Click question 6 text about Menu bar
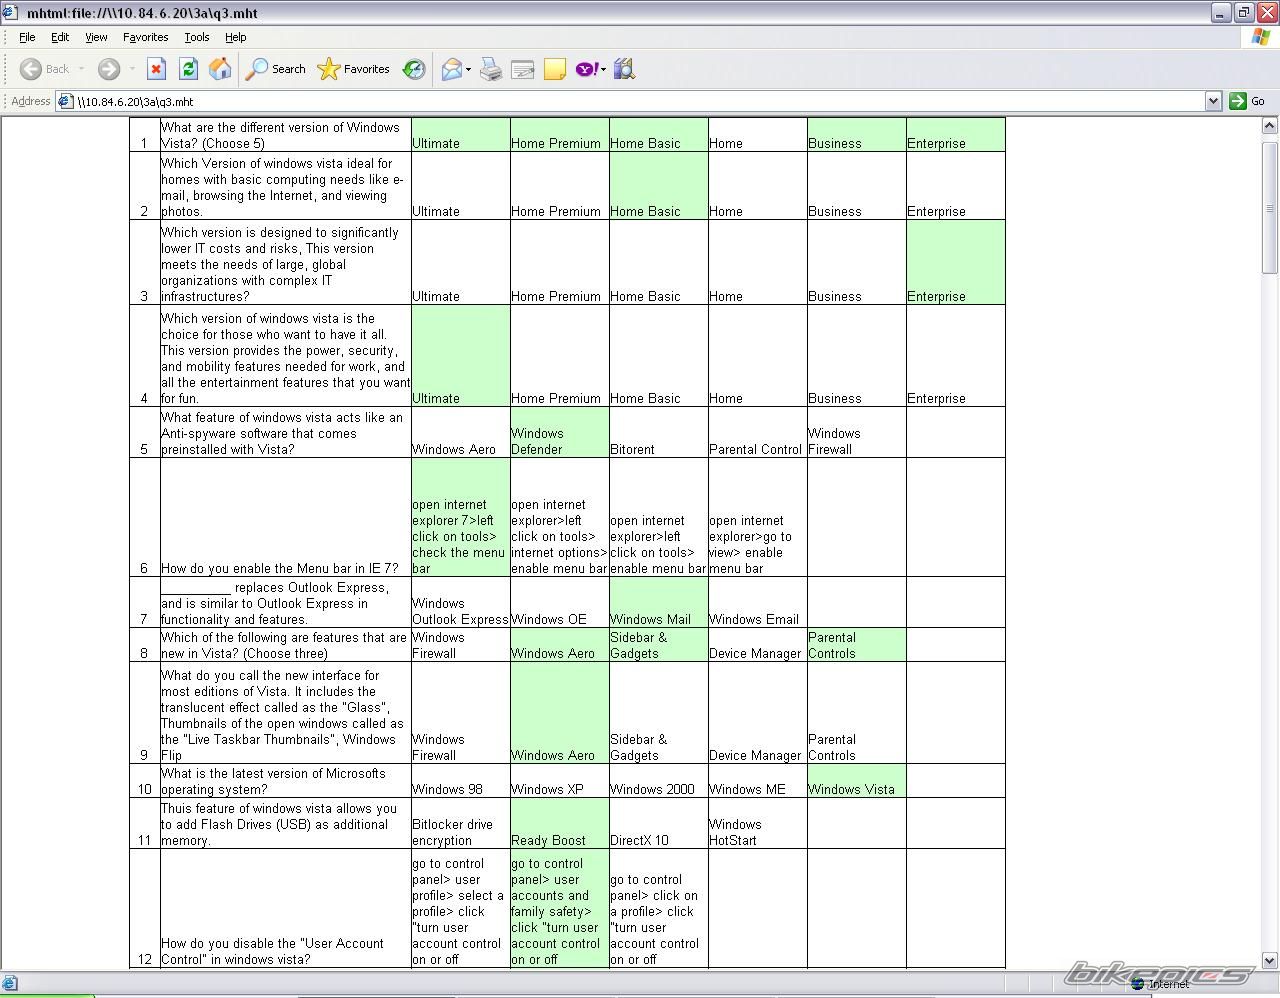The width and height of the screenshot is (1280, 998). (280, 568)
